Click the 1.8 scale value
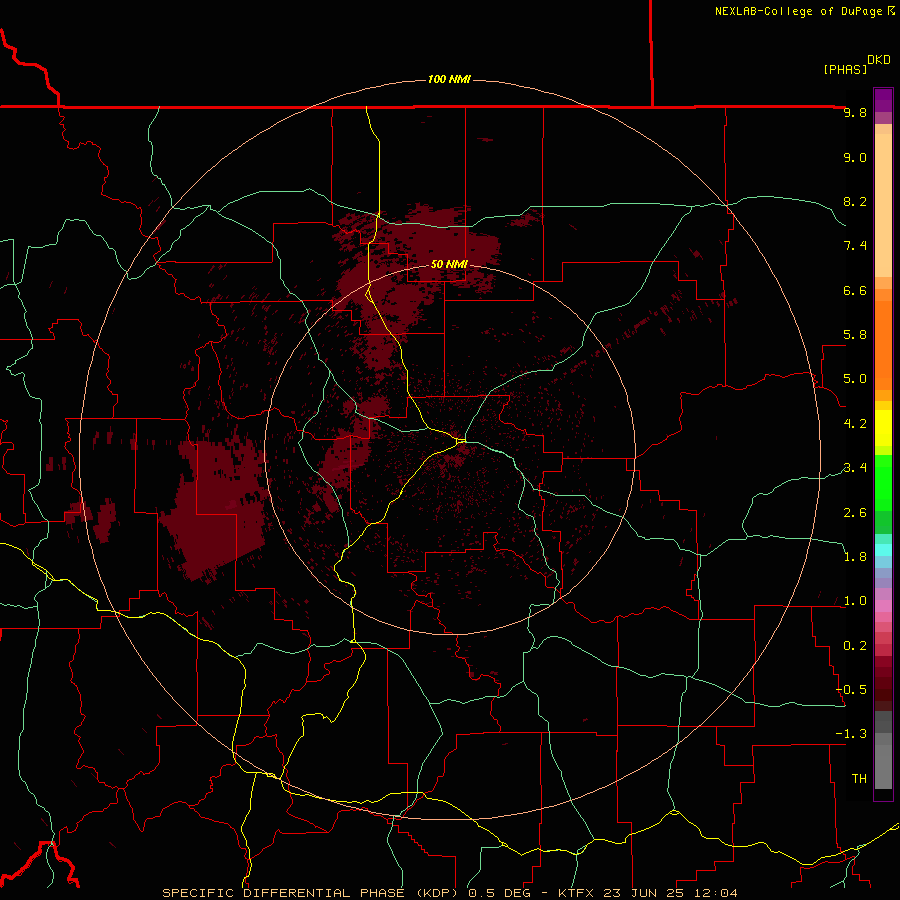Viewport: 900px width, 900px height. (x=855, y=557)
